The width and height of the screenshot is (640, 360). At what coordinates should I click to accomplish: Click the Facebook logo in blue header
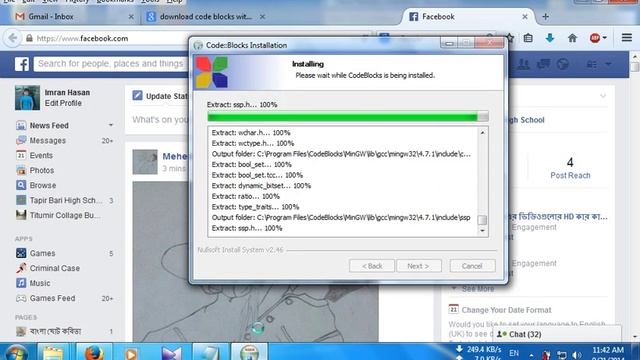pyautogui.click(x=22, y=64)
